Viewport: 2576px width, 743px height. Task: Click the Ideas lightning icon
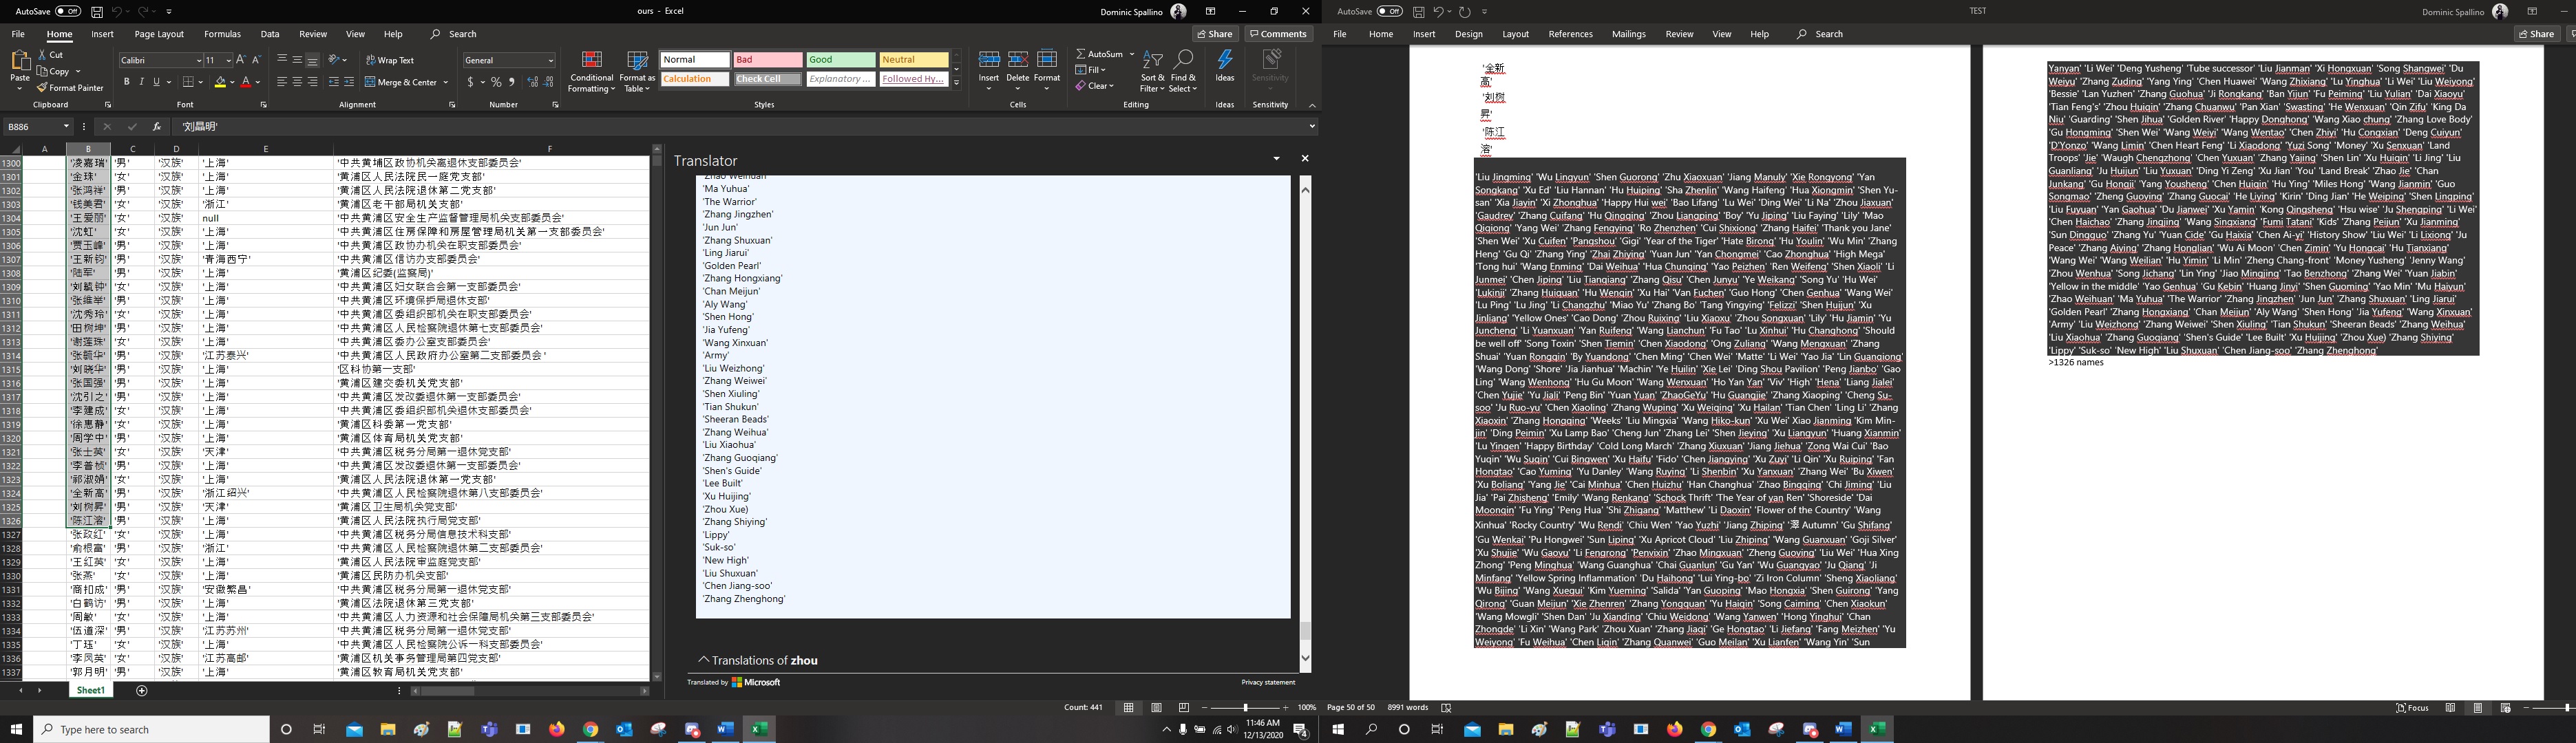tap(1225, 66)
